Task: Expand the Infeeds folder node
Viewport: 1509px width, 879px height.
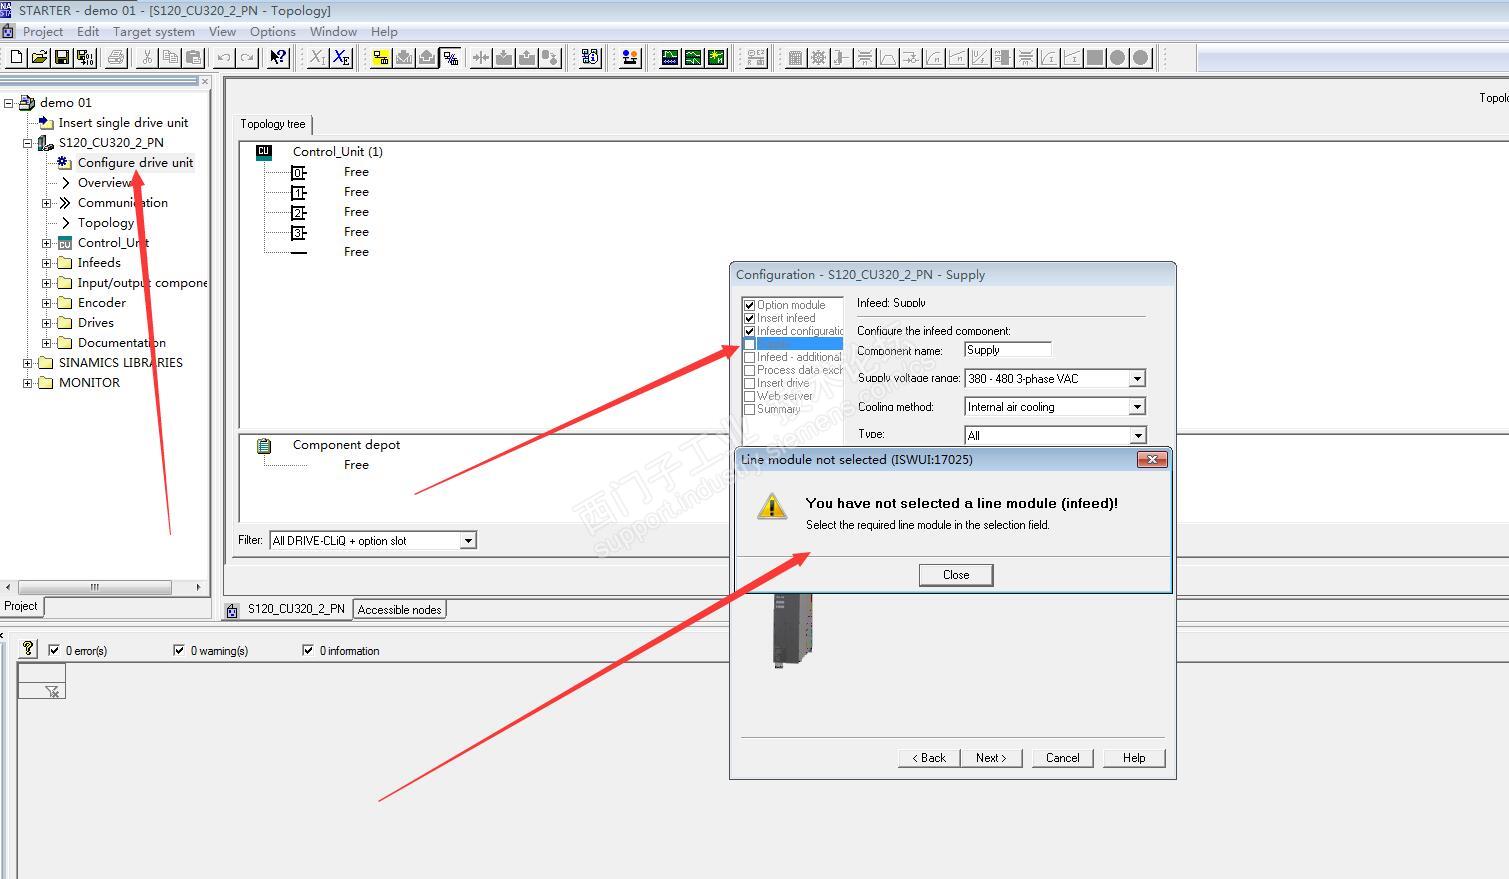Action: click(47, 263)
